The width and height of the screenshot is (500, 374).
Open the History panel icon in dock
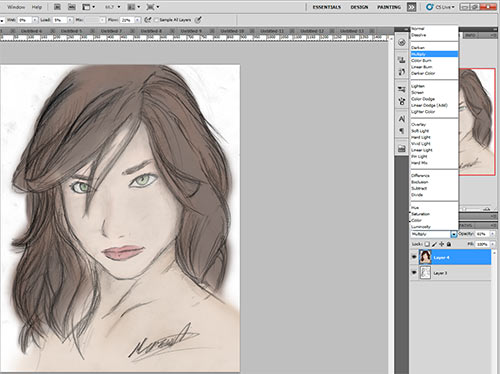402,42
